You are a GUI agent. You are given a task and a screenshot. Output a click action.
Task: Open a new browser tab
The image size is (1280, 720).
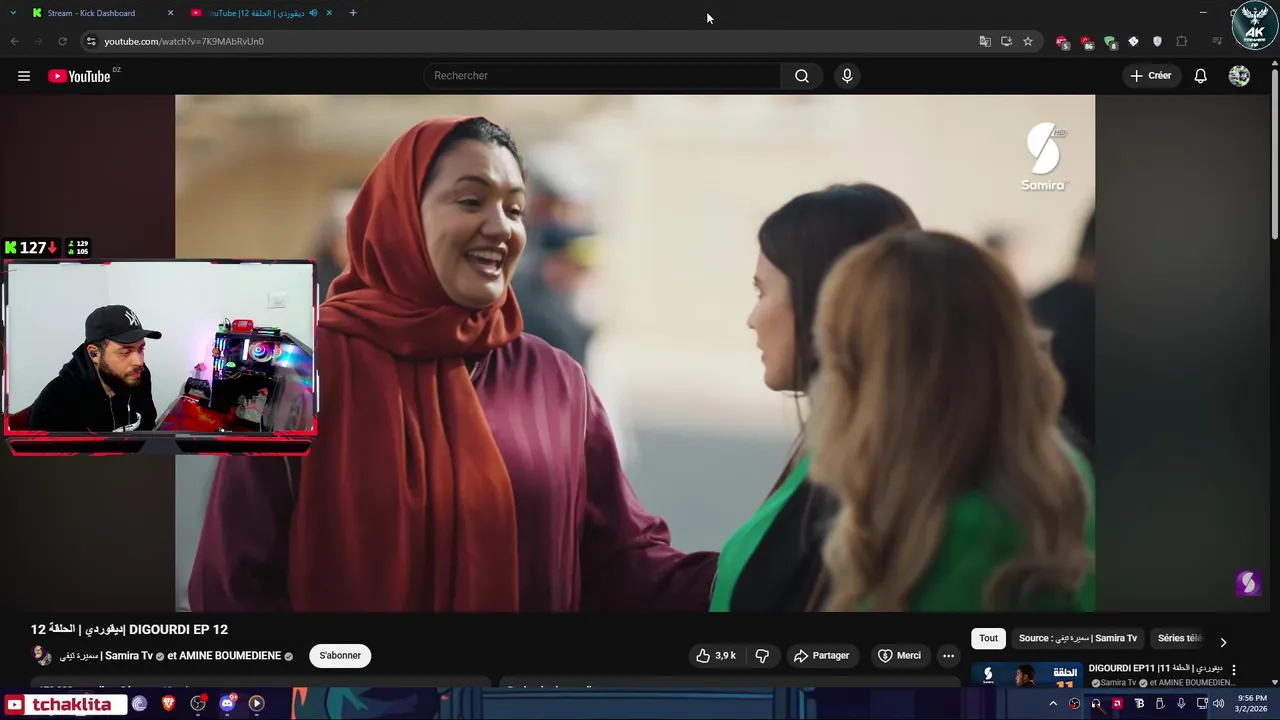353,13
